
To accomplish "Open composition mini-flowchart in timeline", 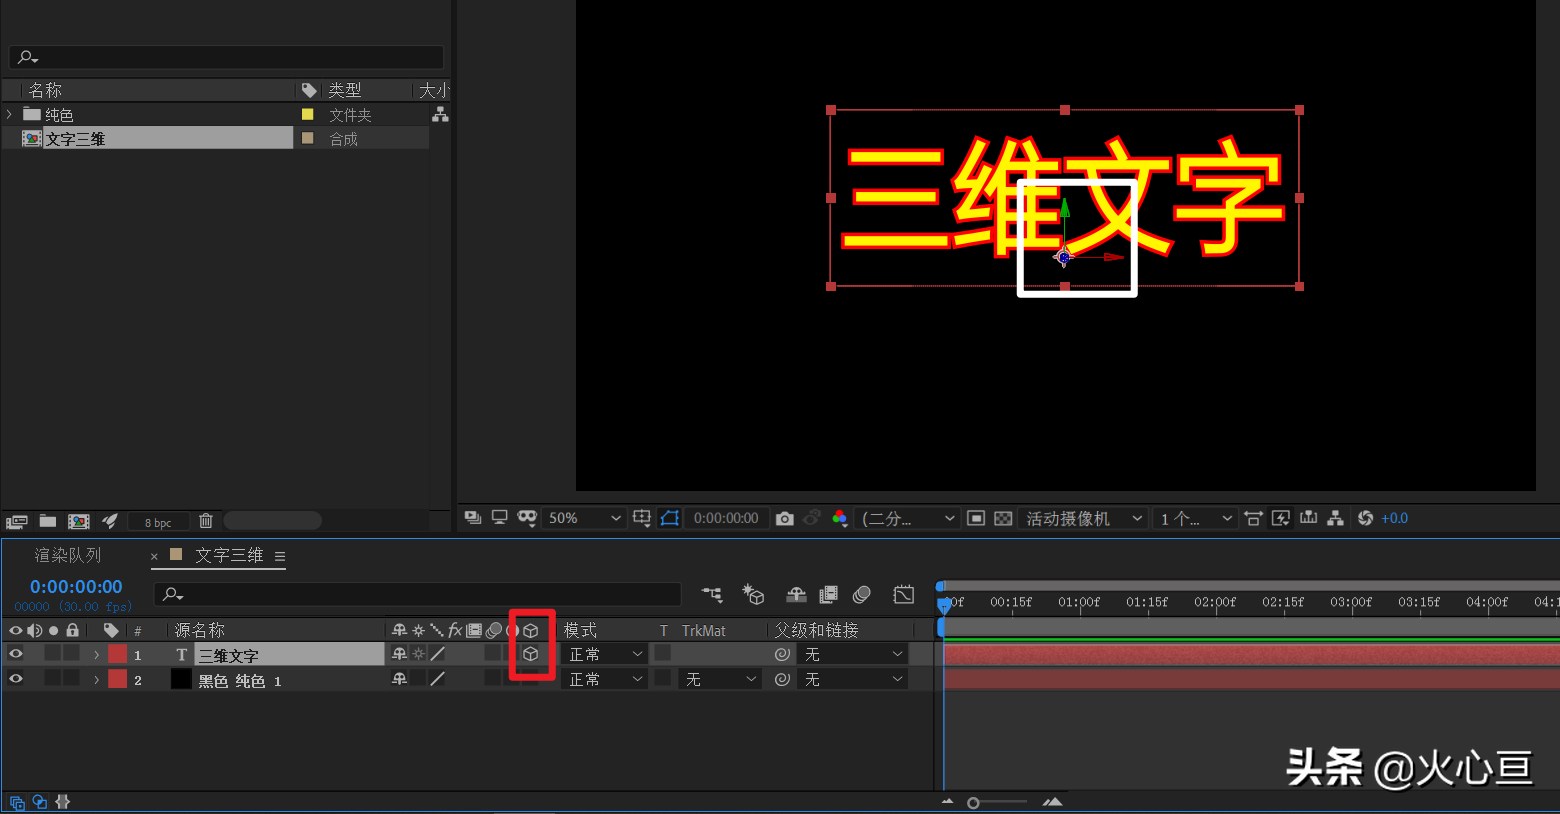I will 712,594.
